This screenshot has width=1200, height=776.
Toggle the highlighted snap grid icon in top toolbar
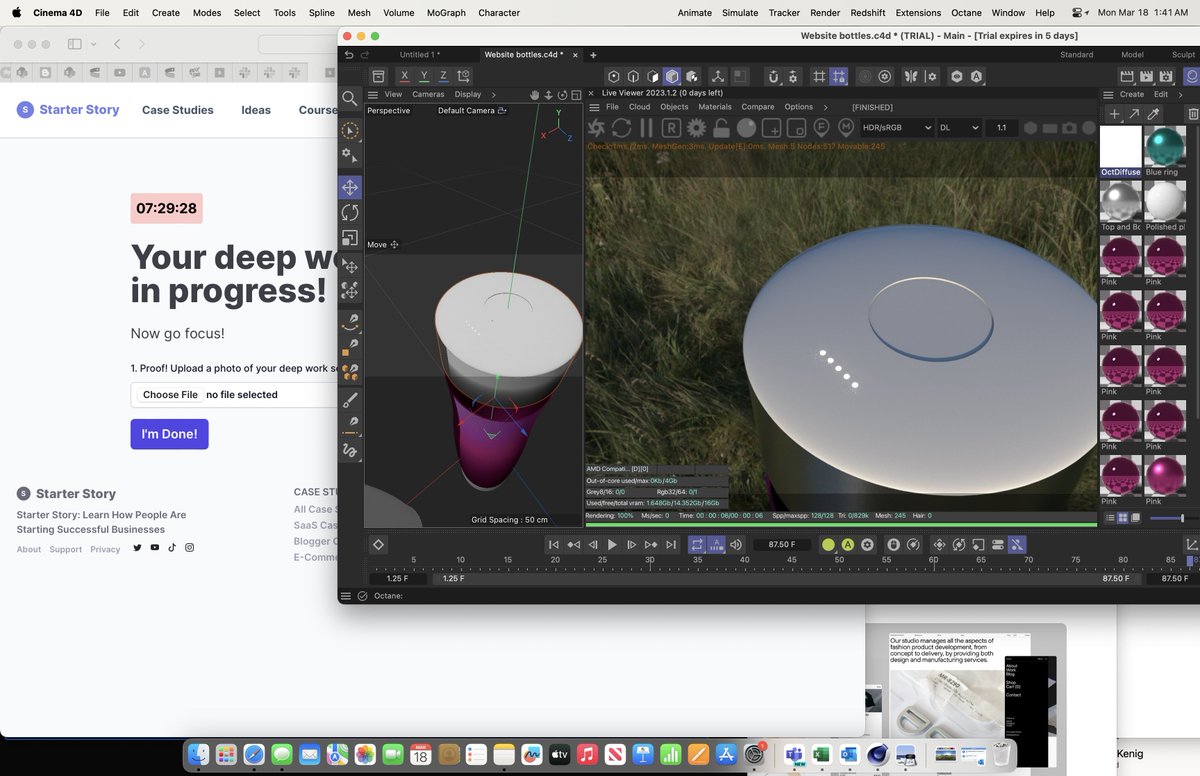838,76
